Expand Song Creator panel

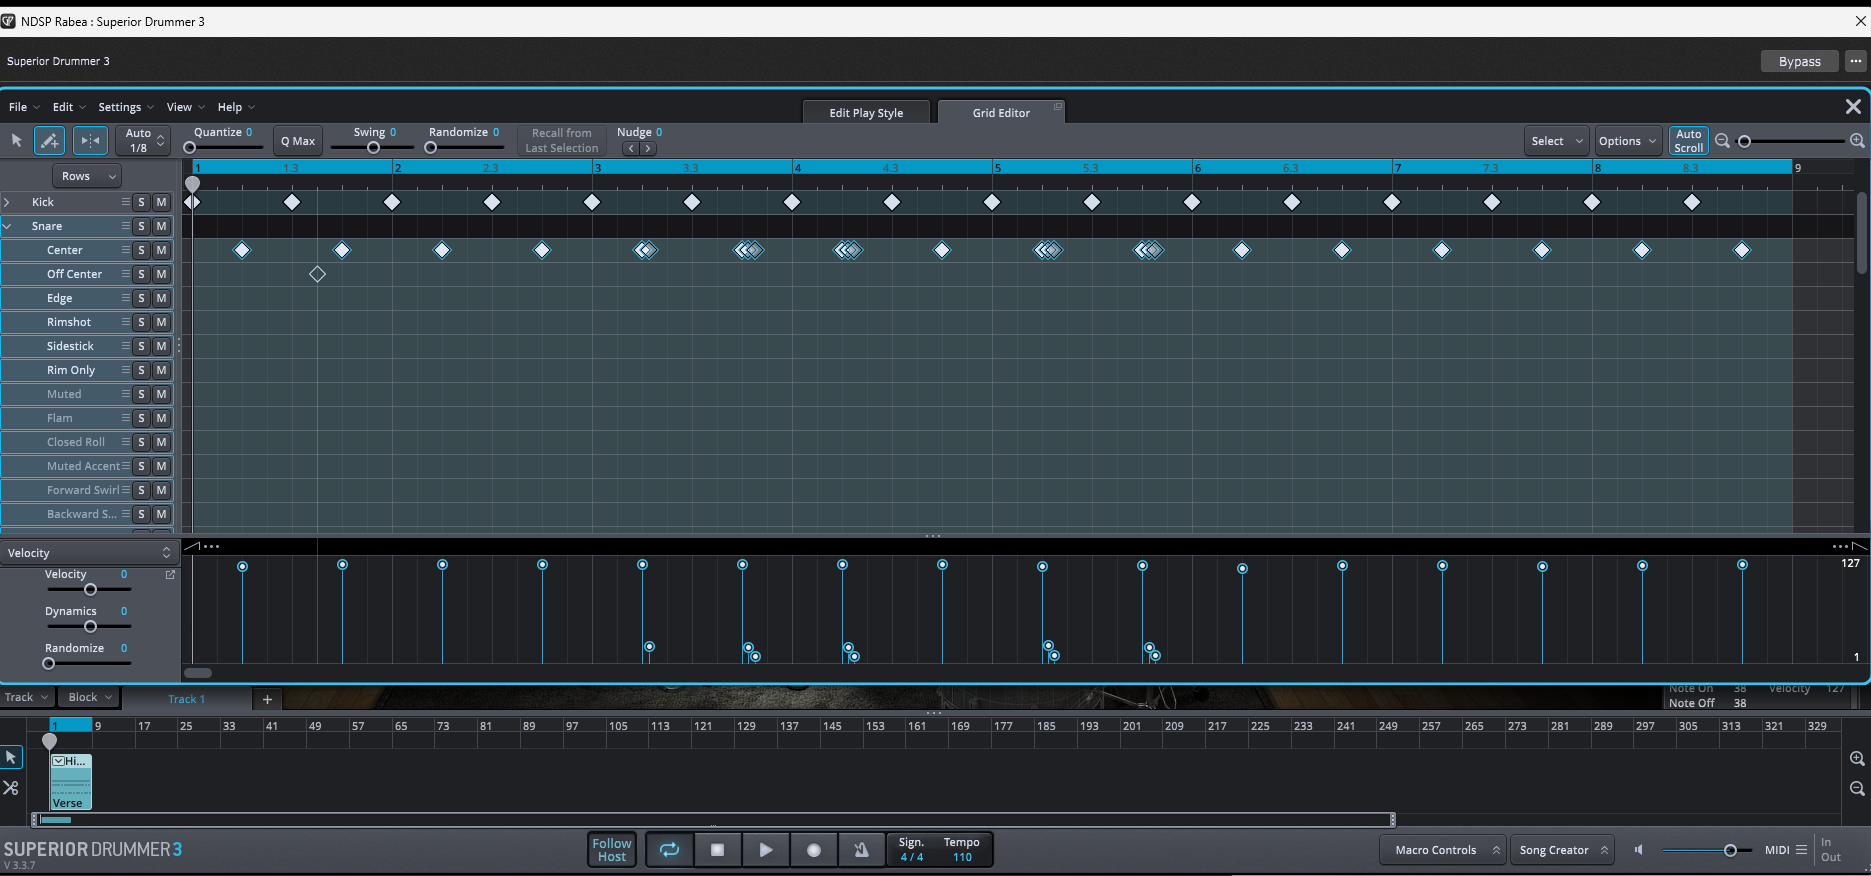(1563, 850)
